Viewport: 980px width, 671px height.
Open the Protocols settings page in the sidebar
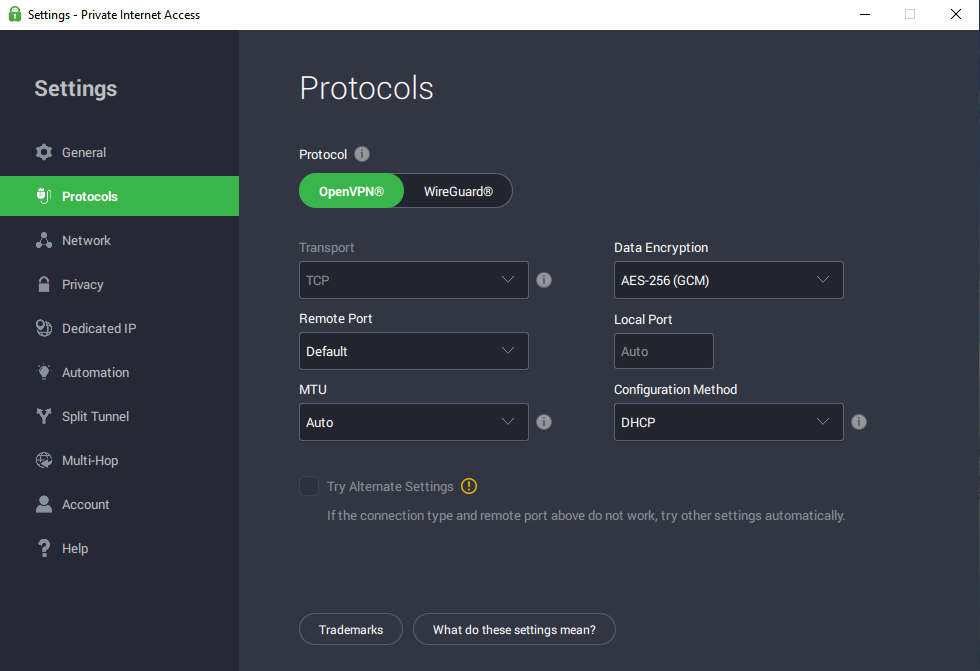click(x=119, y=196)
